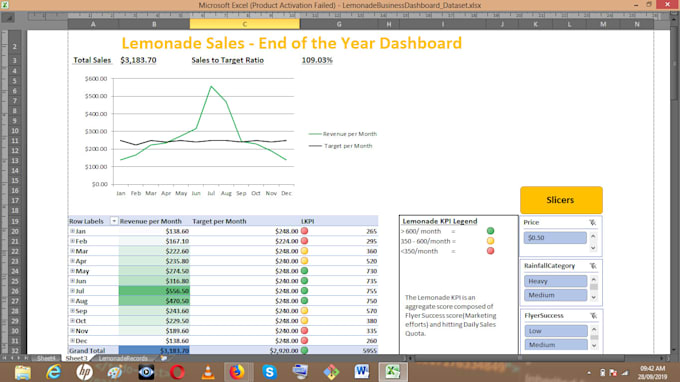680x382 pixels.
Task: Toggle the Low FlyerSuccess slicer item
Action: click(556, 331)
